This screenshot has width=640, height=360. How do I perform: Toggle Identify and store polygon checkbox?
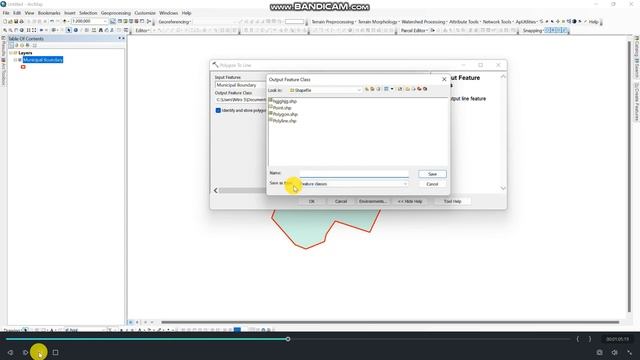click(x=218, y=110)
